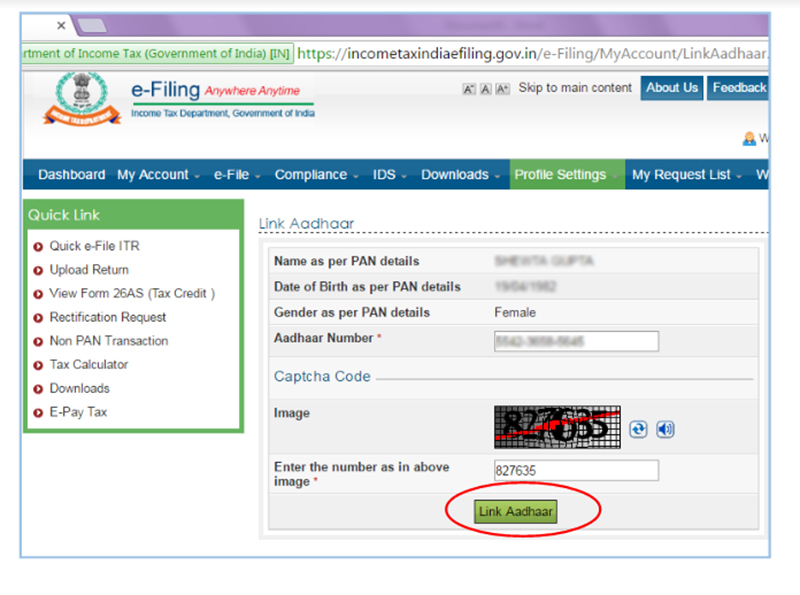
Task: Click the user profile avatar icon
Action: [x=748, y=139]
